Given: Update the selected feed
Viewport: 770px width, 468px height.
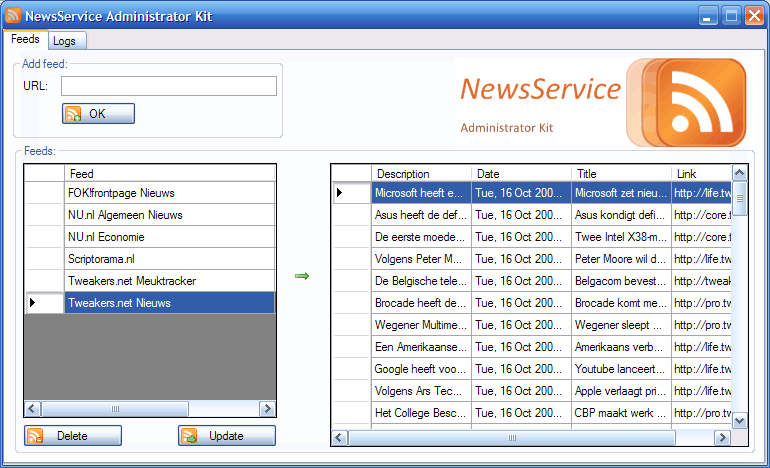Looking at the screenshot, I should (227, 436).
